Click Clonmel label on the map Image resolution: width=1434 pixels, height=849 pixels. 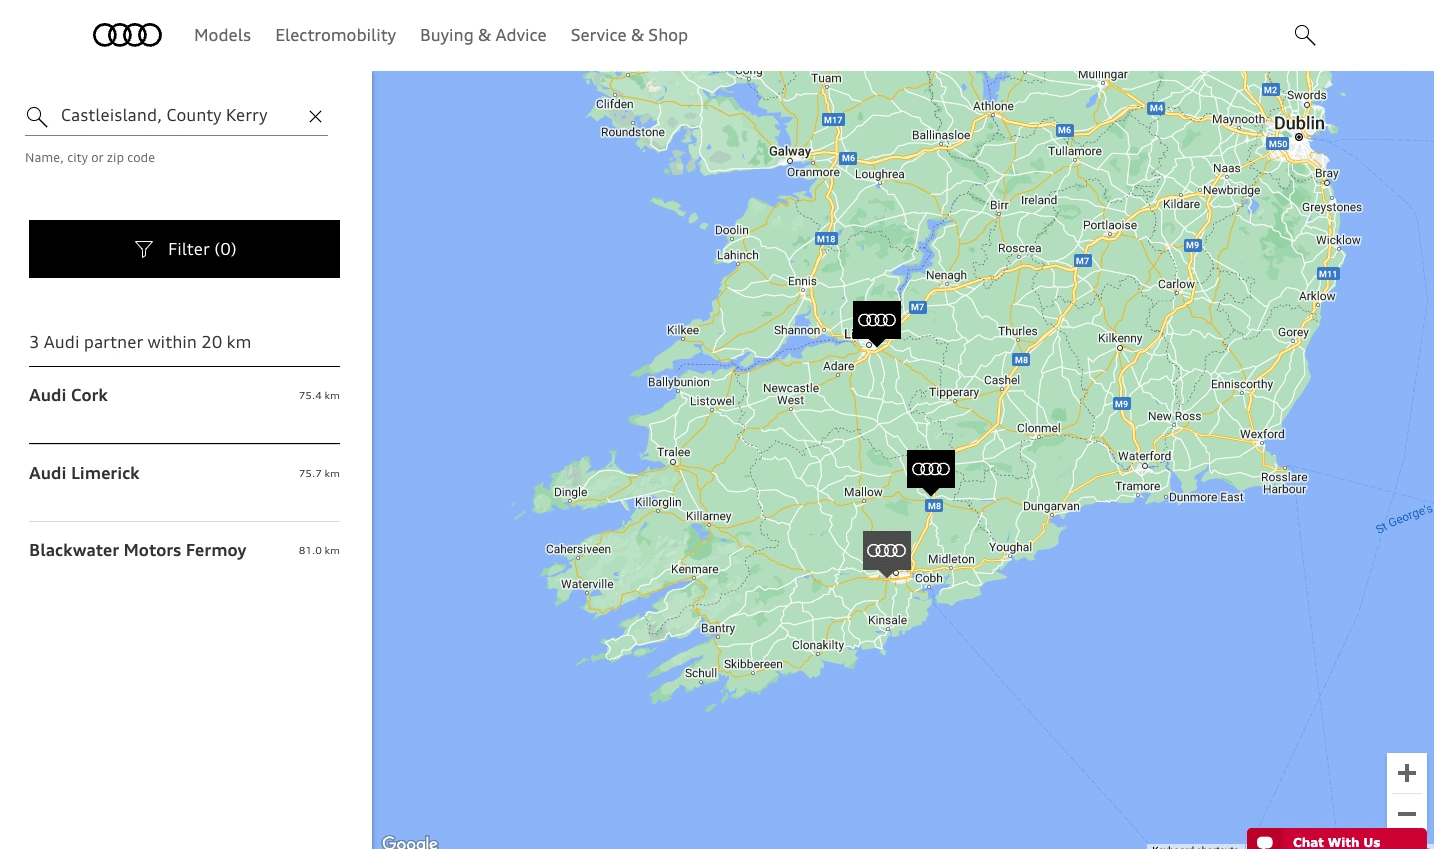(1038, 428)
